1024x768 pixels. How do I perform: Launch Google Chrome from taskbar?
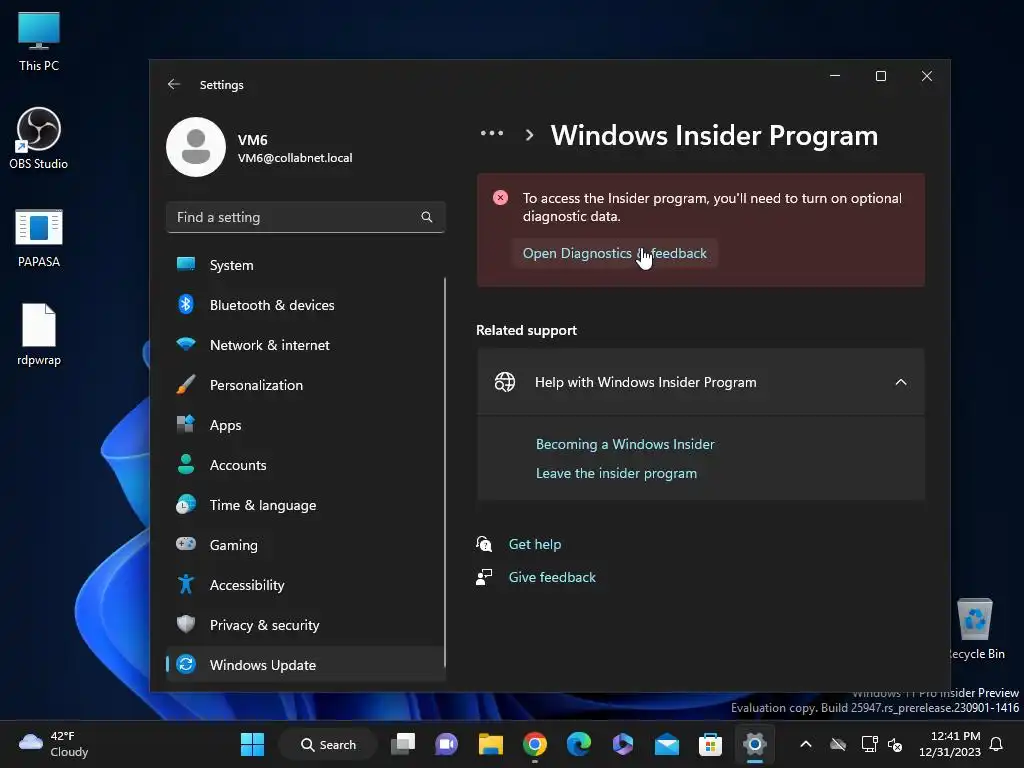click(534, 744)
